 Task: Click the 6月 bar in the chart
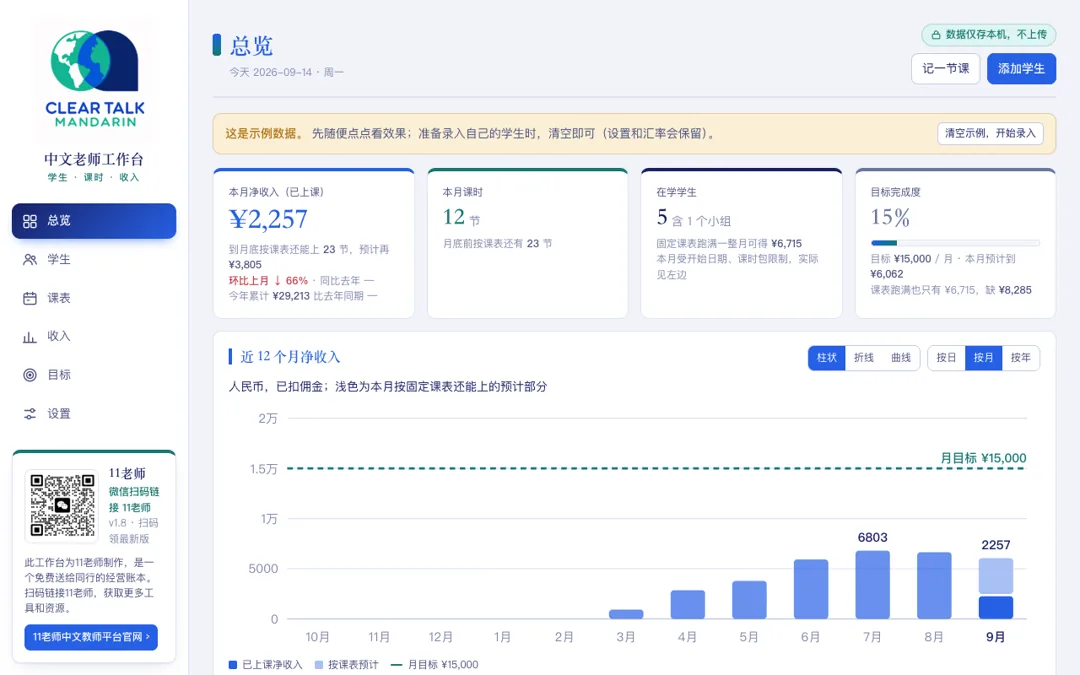(811, 589)
